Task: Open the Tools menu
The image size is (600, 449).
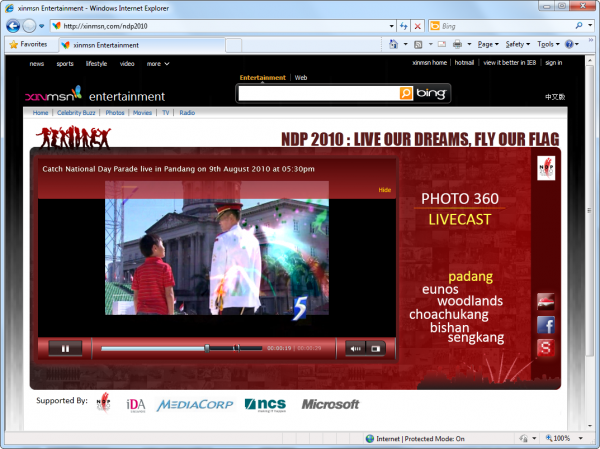Action: click(548, 44)
